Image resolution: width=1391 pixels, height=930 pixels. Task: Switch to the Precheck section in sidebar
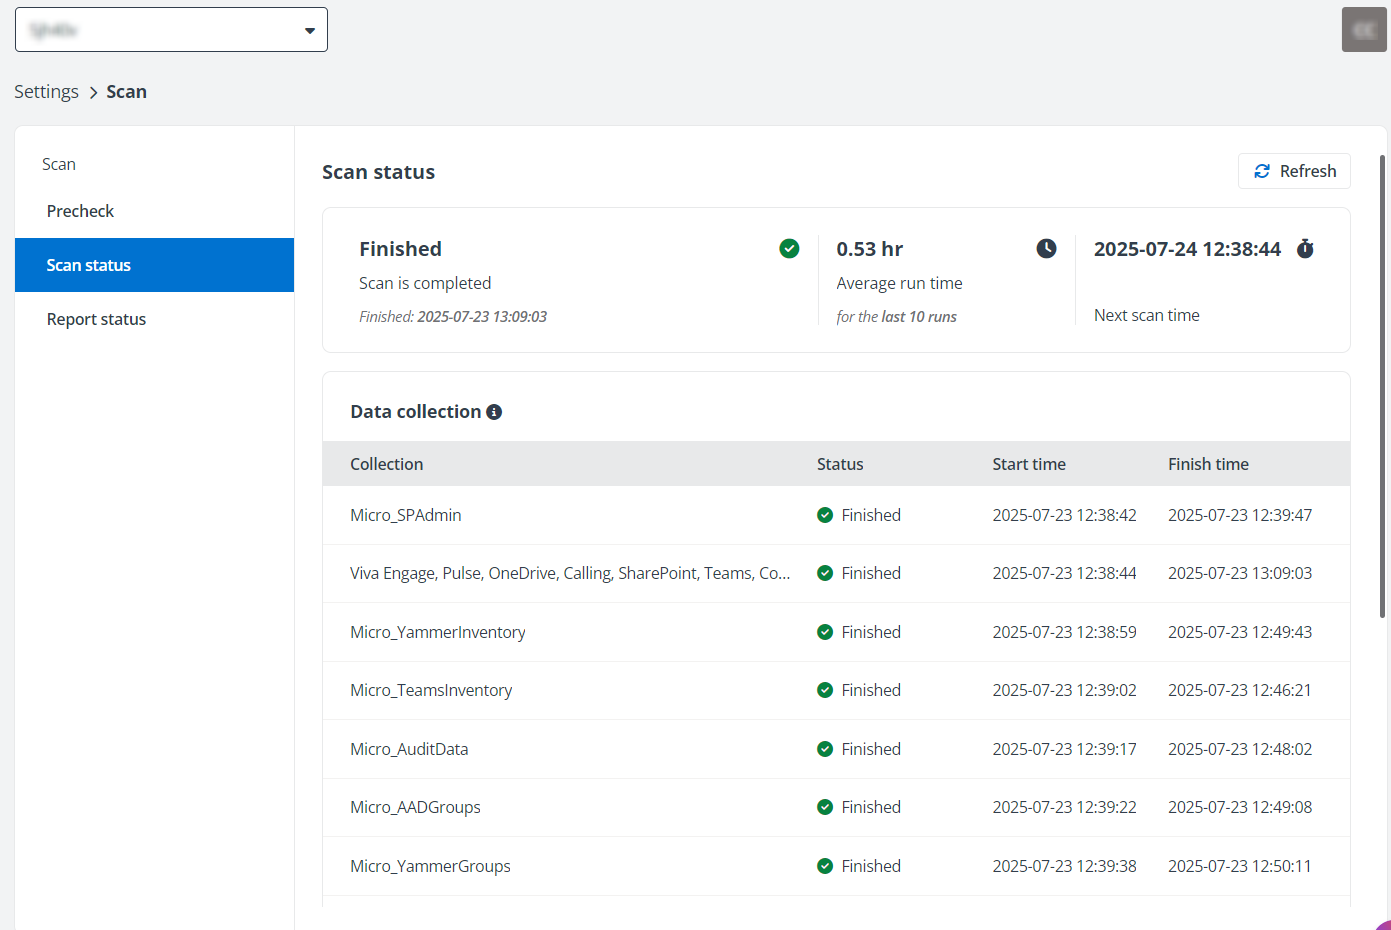tap(80, 211)
